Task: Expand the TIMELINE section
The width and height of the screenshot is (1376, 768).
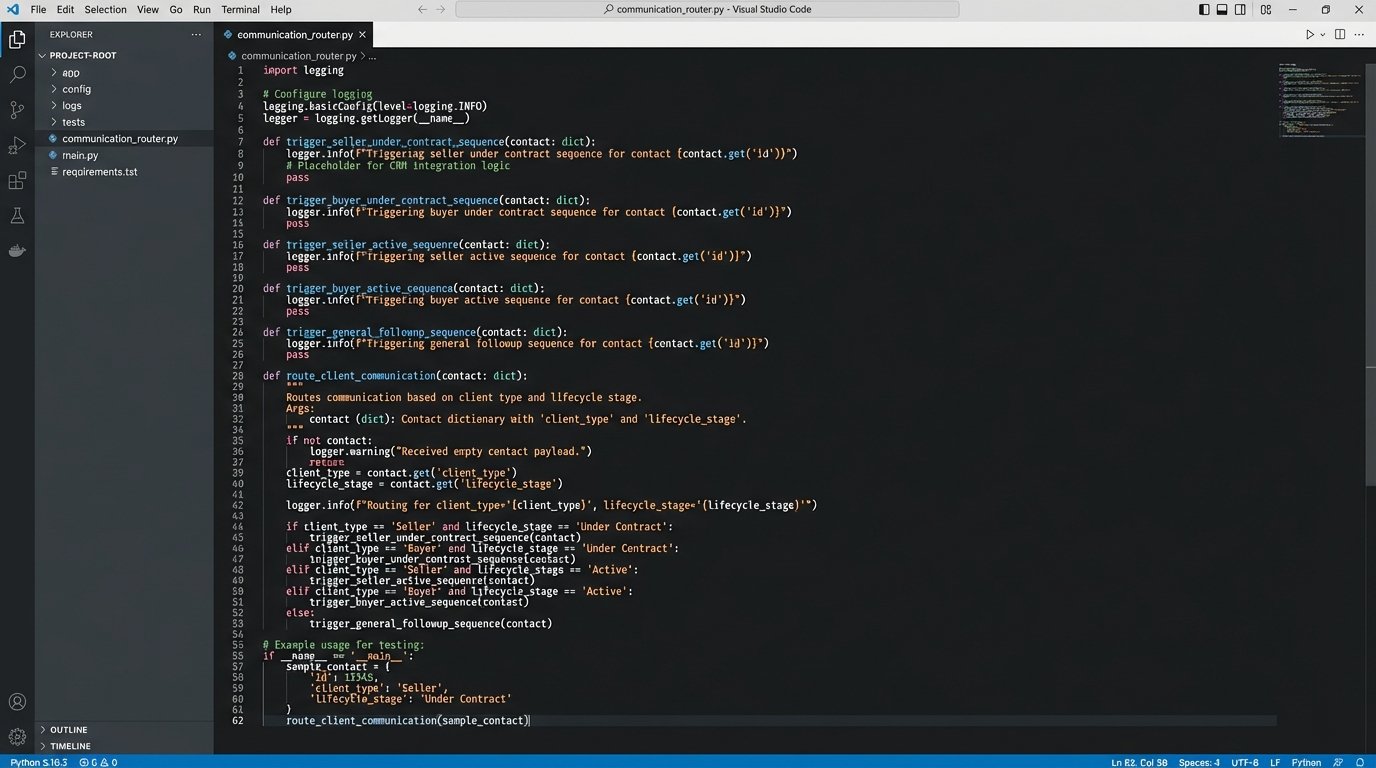Action: click(x=70, y=746)
